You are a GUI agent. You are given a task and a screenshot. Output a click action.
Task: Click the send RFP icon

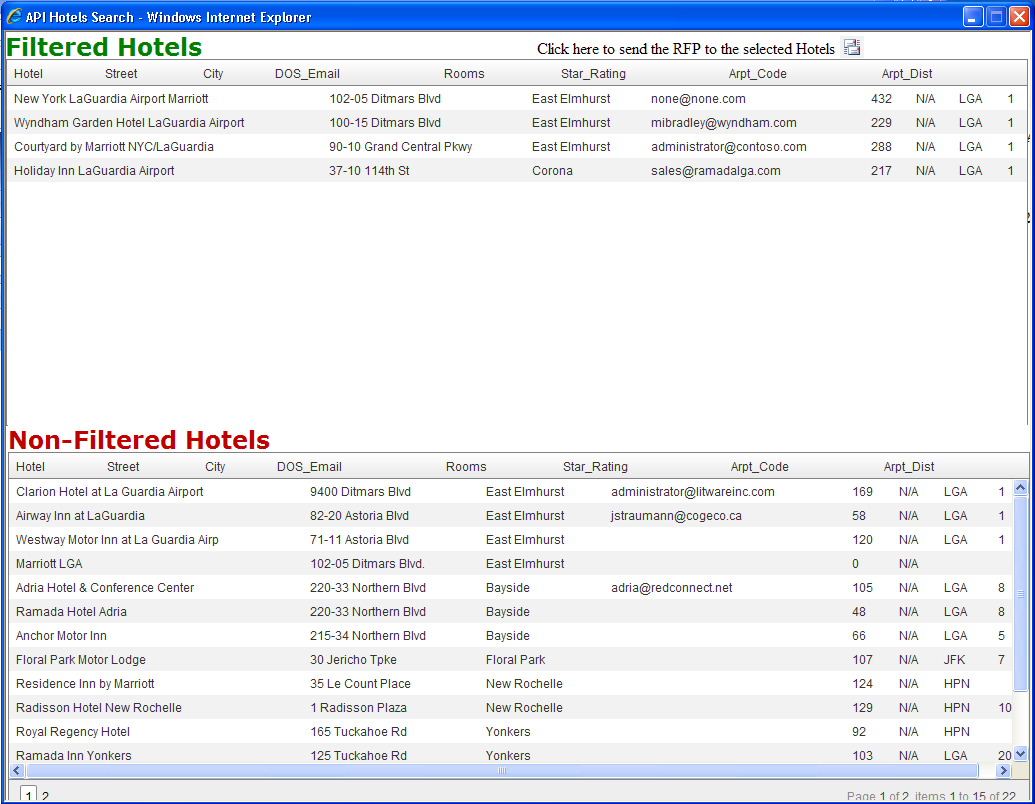(x=852, y=48)
